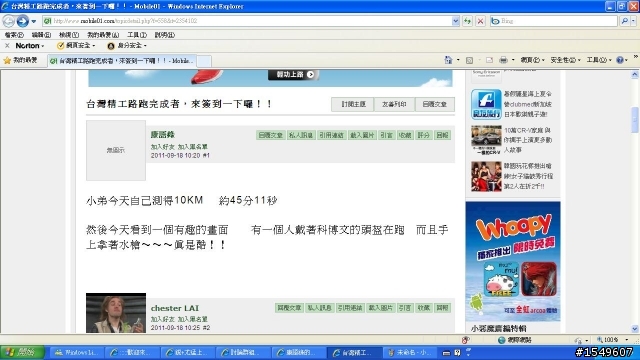This screenshot has width=640, height=360.
Task: Click the 訂閱主題 button
Action: (353, 104)
